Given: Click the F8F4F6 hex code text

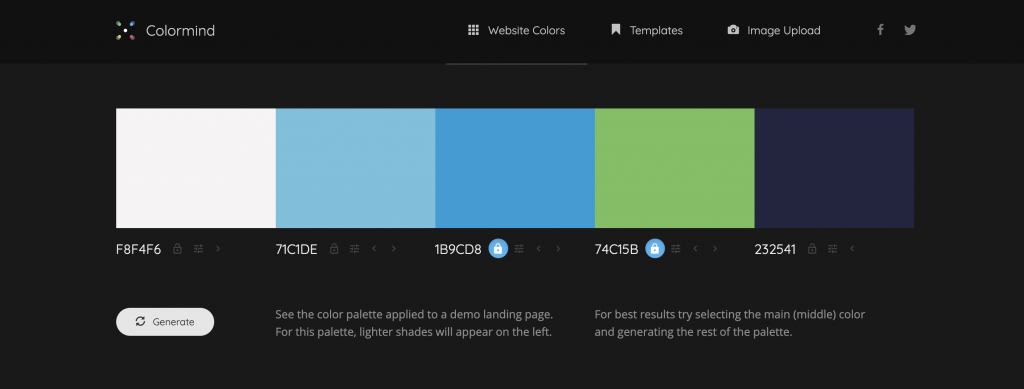Looking at the screenshot, I should click(138, 249).
